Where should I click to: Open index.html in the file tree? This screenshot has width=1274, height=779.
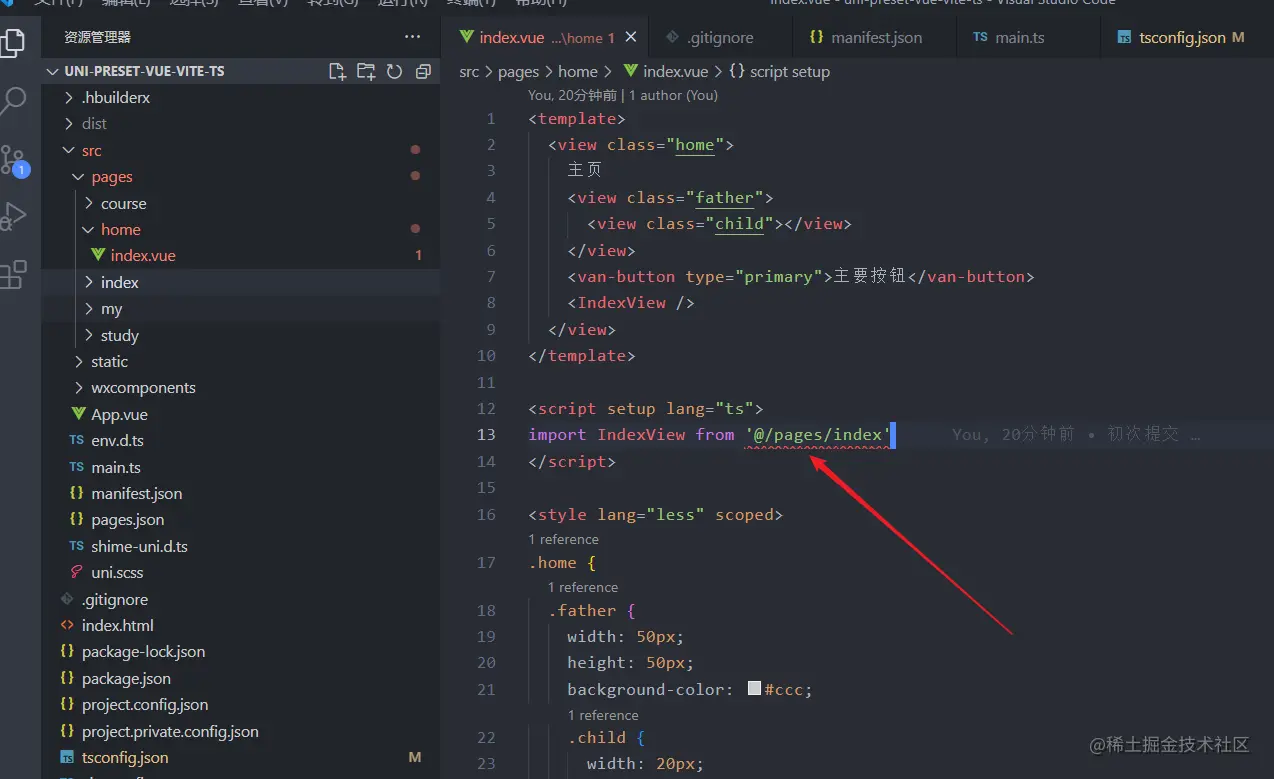(x=240, y=625)
